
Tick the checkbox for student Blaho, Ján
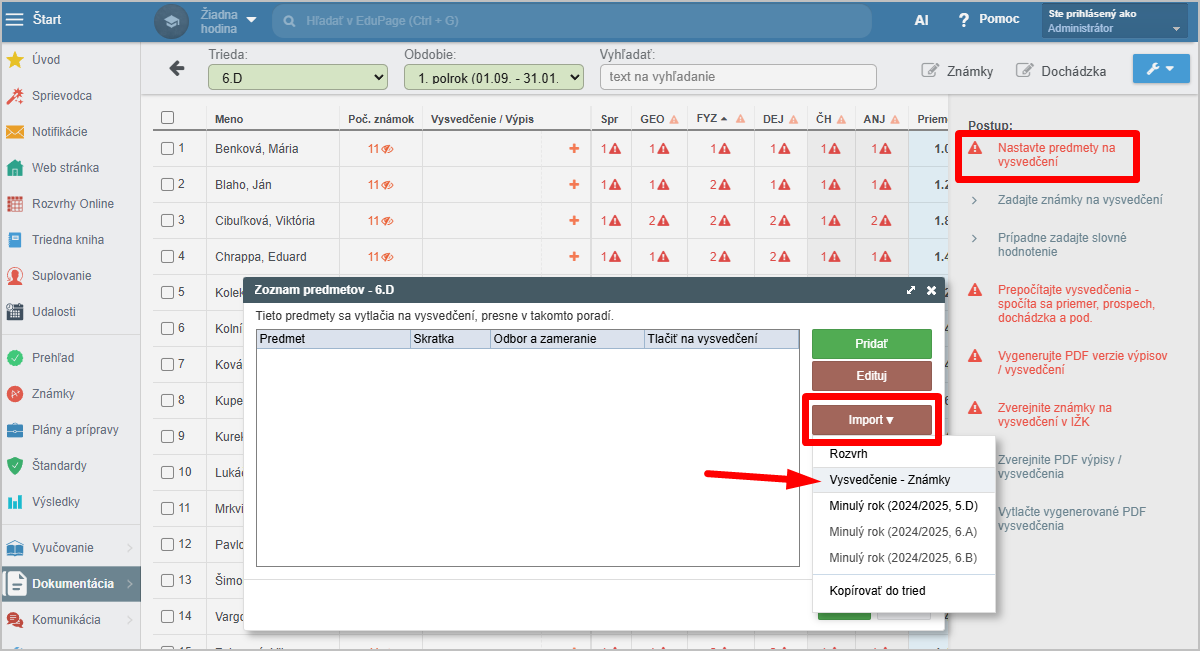[167, 185]
